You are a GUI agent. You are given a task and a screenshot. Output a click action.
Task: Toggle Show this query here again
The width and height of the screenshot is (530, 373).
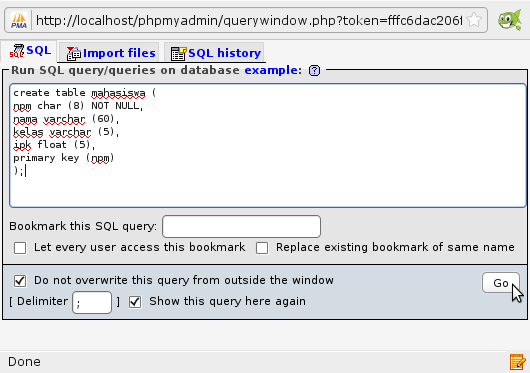pyautogui.click(x=135, y=302)
